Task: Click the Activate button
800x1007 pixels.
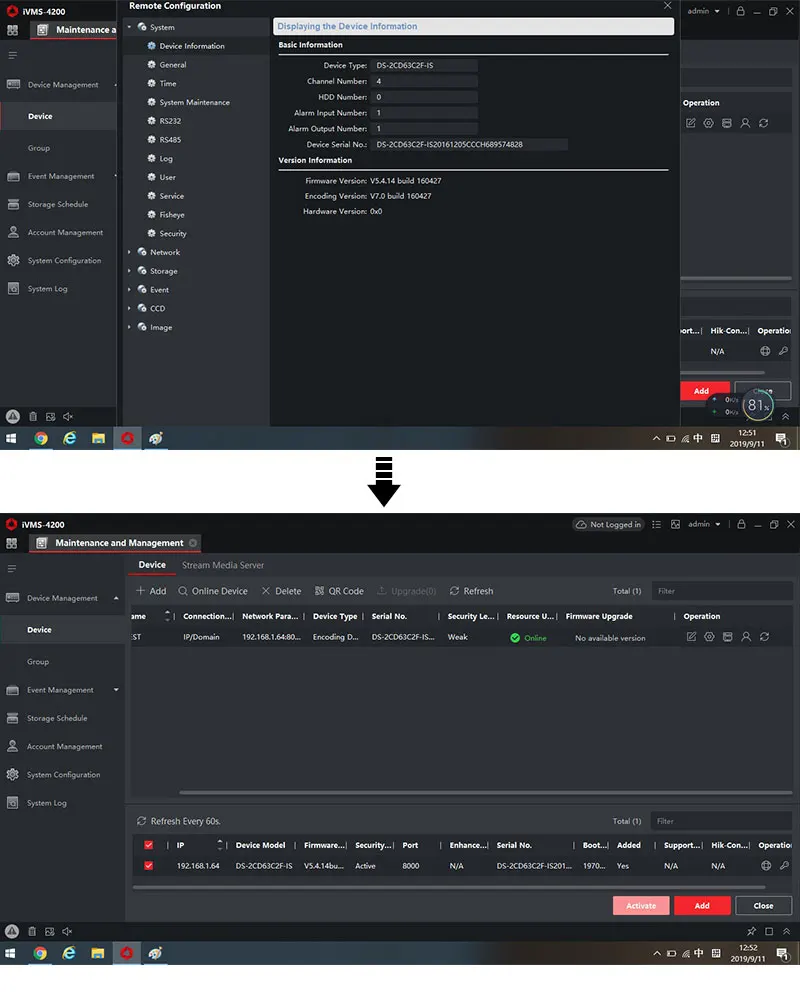Action: click(641, 906)
